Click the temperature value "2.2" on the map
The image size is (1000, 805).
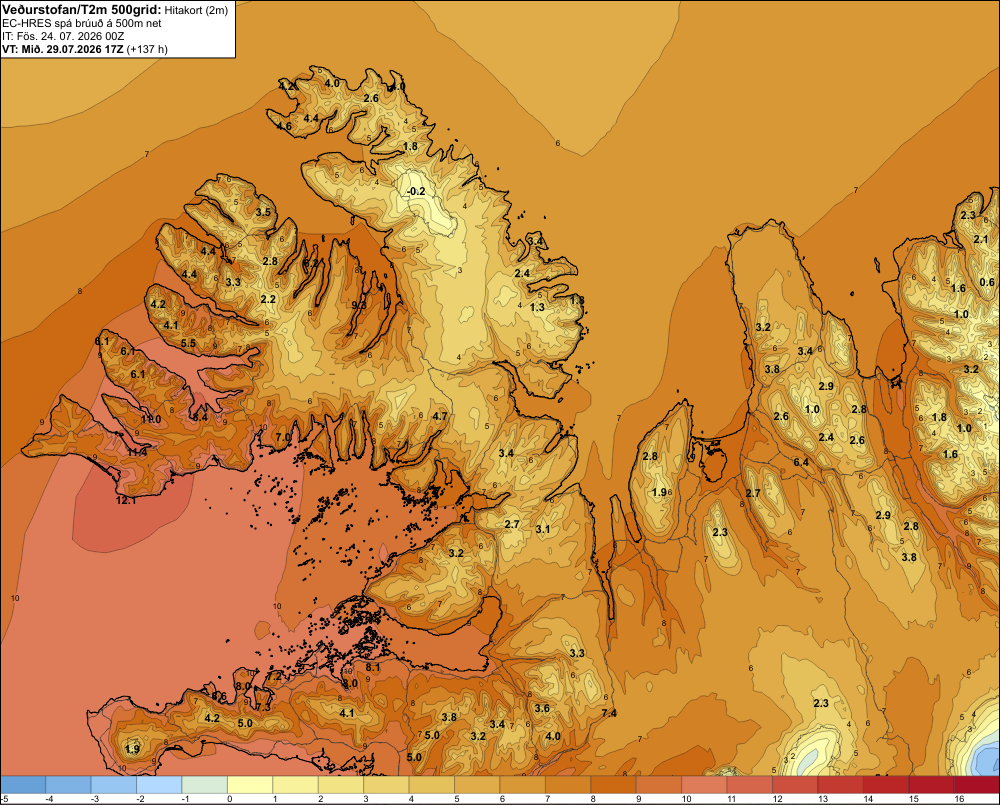point(268,299)
